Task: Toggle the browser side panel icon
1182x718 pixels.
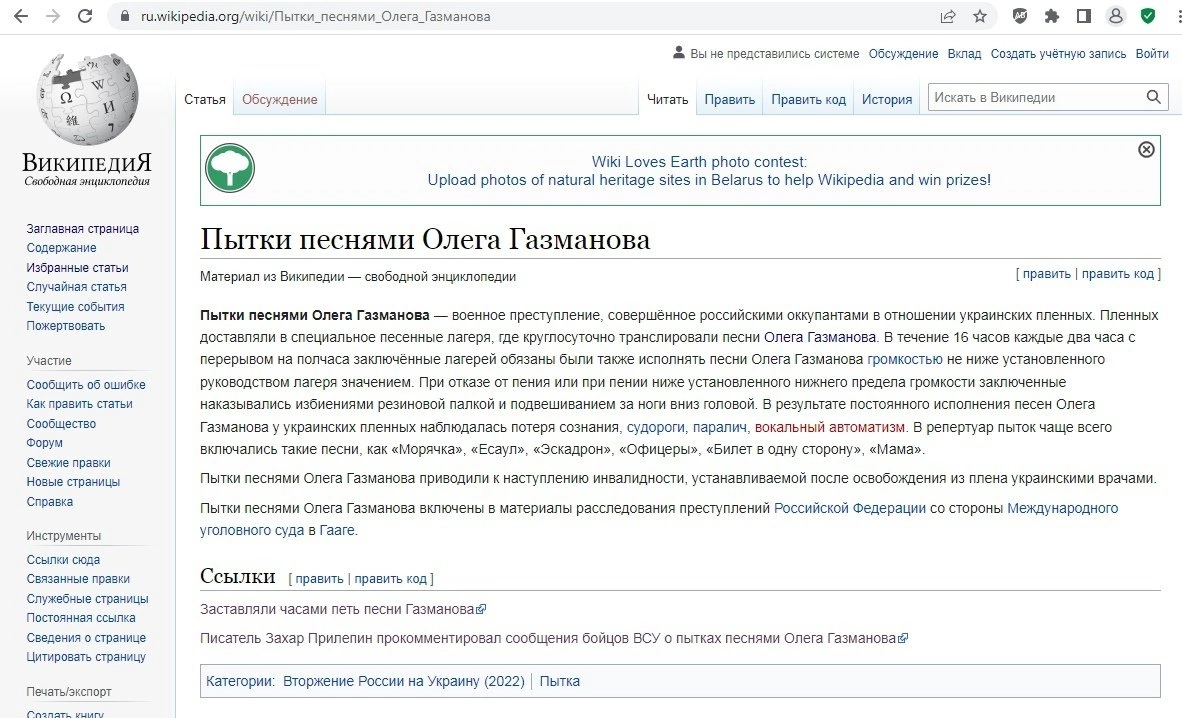Action: tap(1083, 16)
